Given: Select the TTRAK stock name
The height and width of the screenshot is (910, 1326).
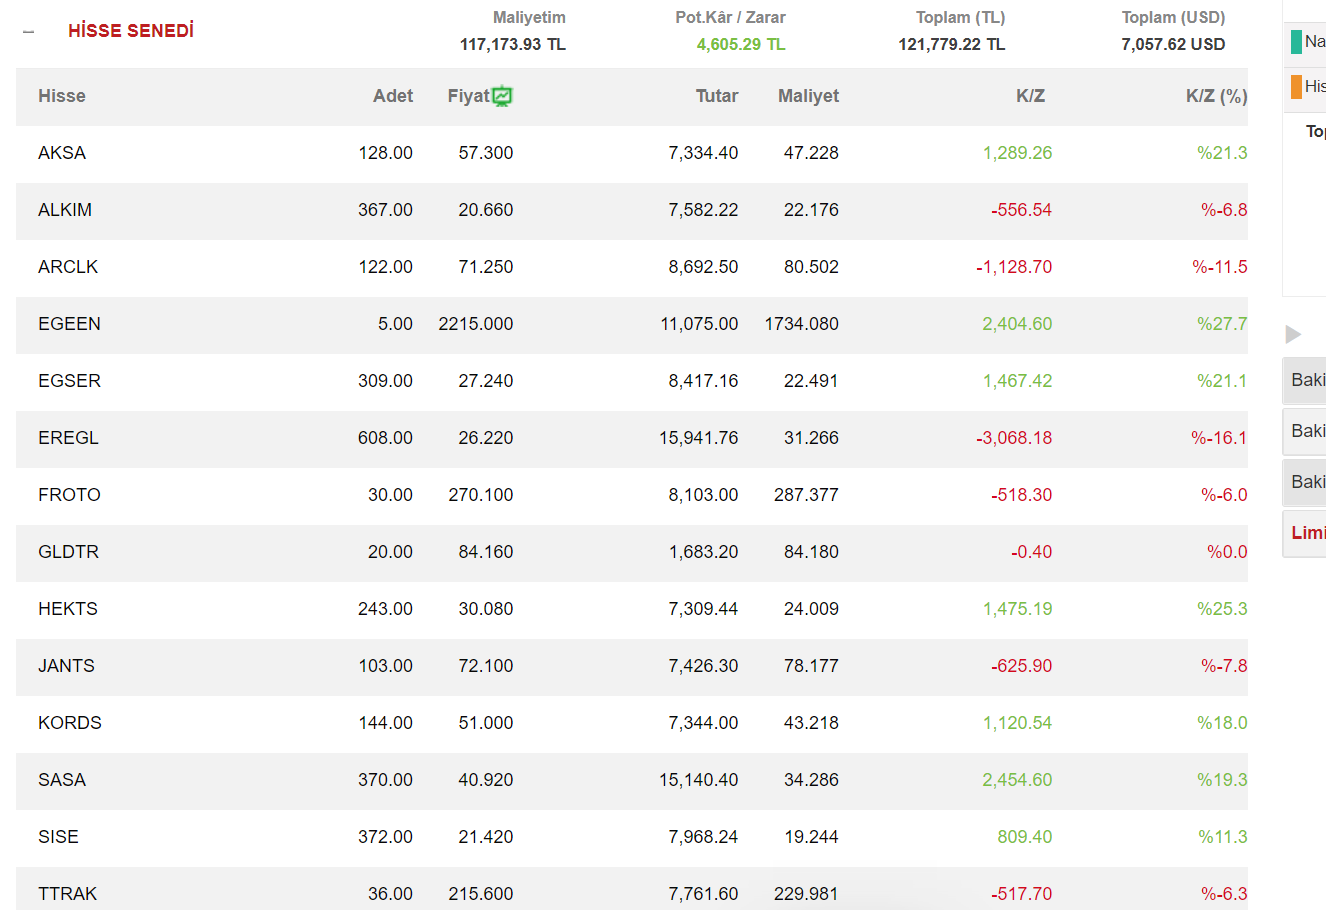Looking at the screenshot, I should 67,894.
